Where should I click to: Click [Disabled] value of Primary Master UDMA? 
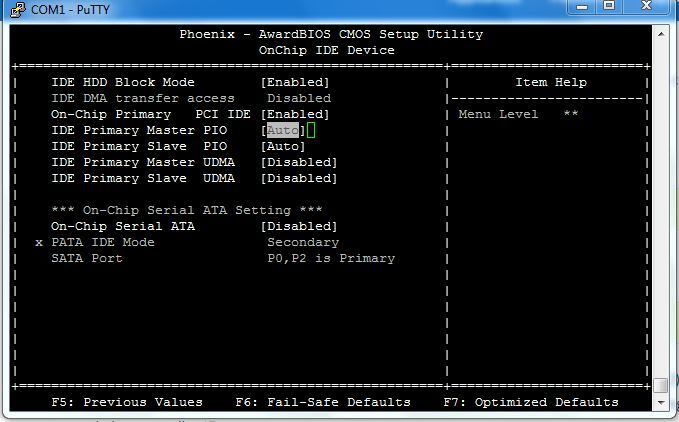pos(299,162)
